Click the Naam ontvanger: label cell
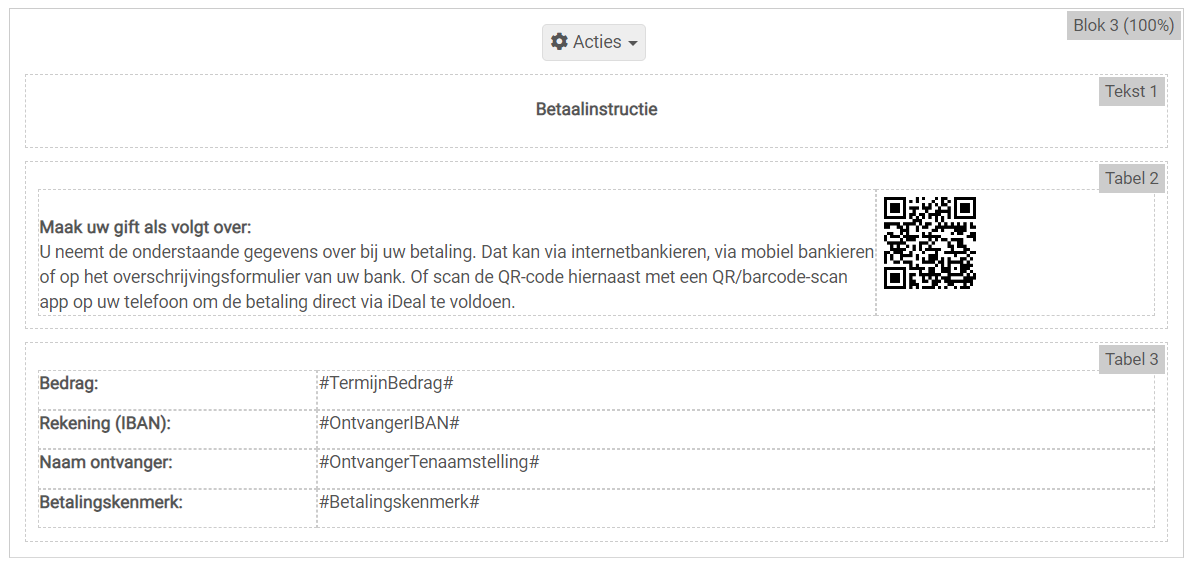Screen dimensions: 1191x567 [x=106, y=462]
